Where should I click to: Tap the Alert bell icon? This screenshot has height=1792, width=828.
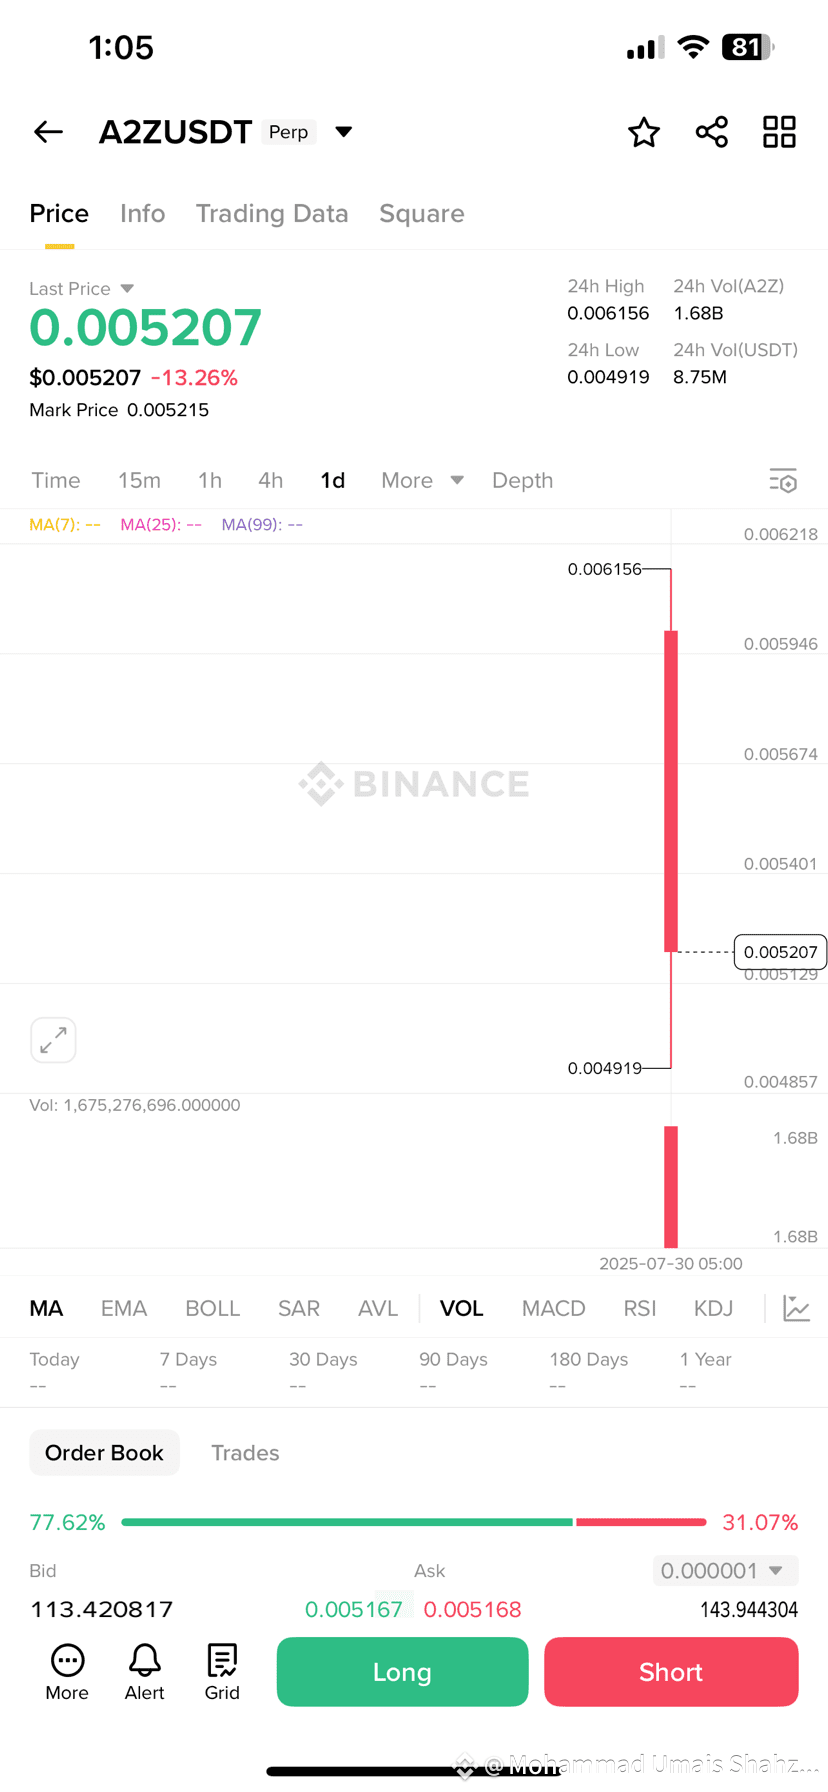144,1671
